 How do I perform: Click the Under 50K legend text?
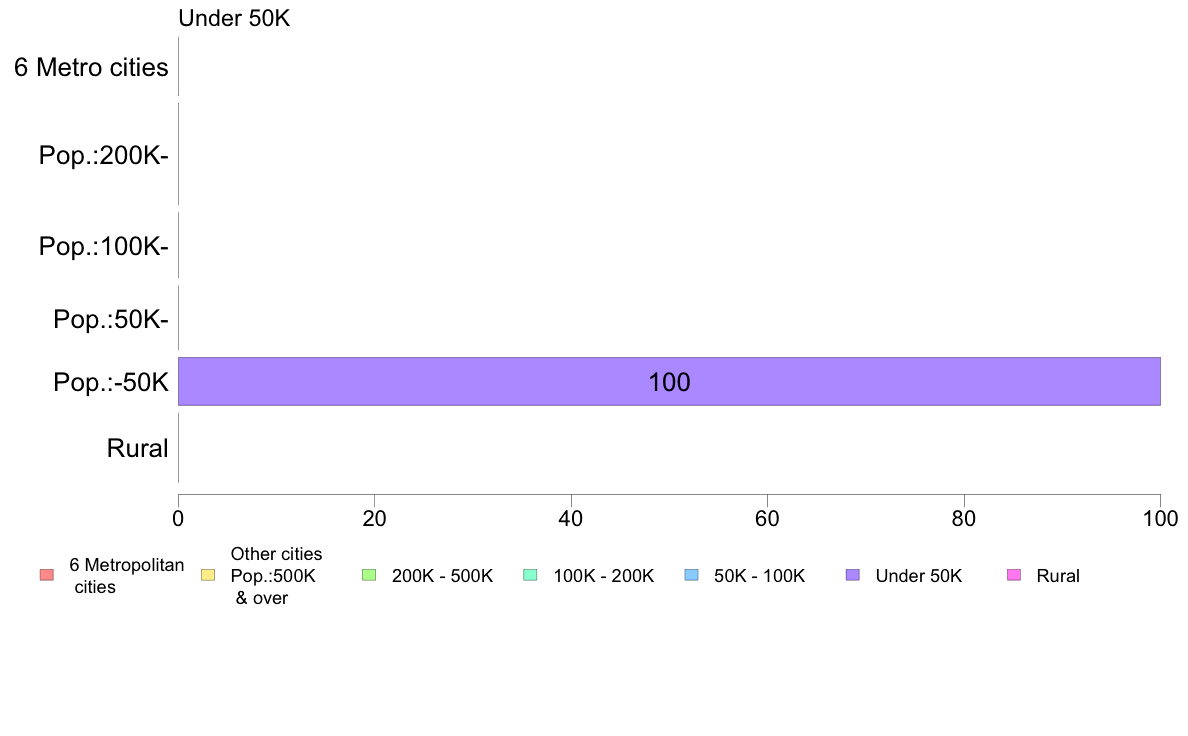pyautogui.click(x=918, y=576)
